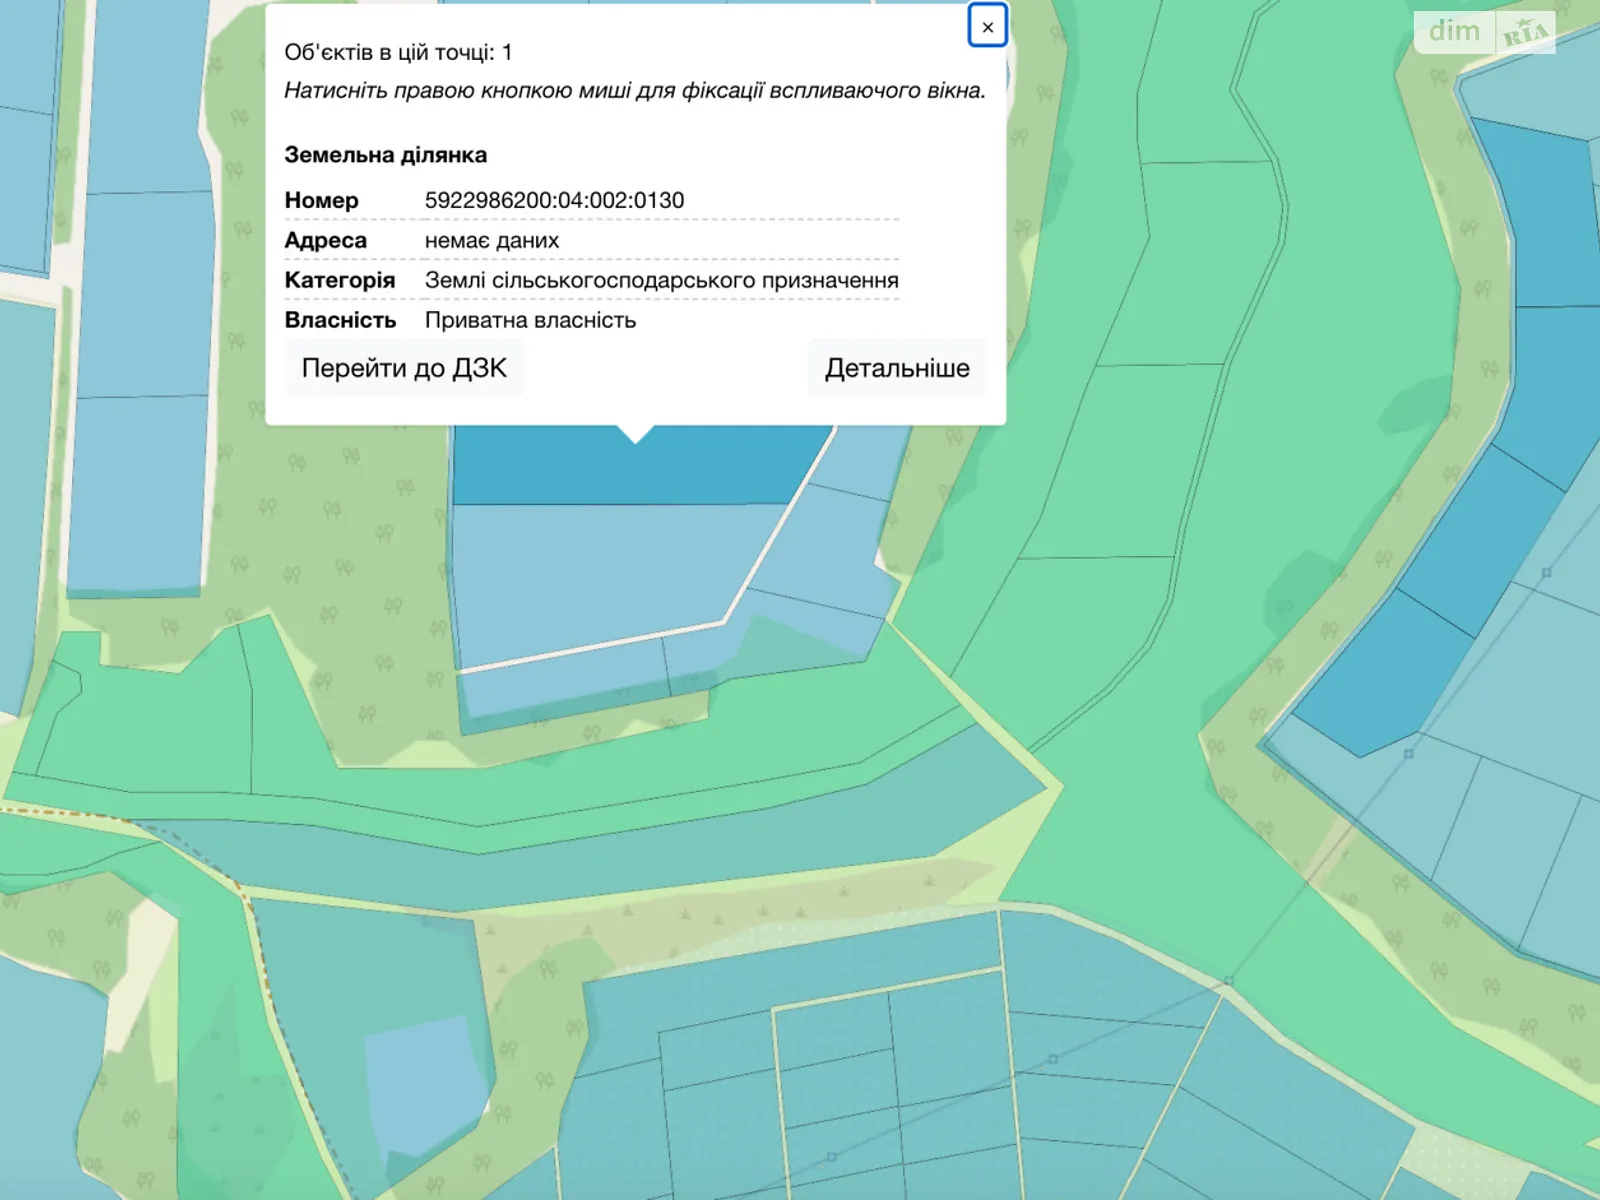Click the 'Об'єктів в цій точці: 1' text
1600x1200 pixels.
click(398, 52)
